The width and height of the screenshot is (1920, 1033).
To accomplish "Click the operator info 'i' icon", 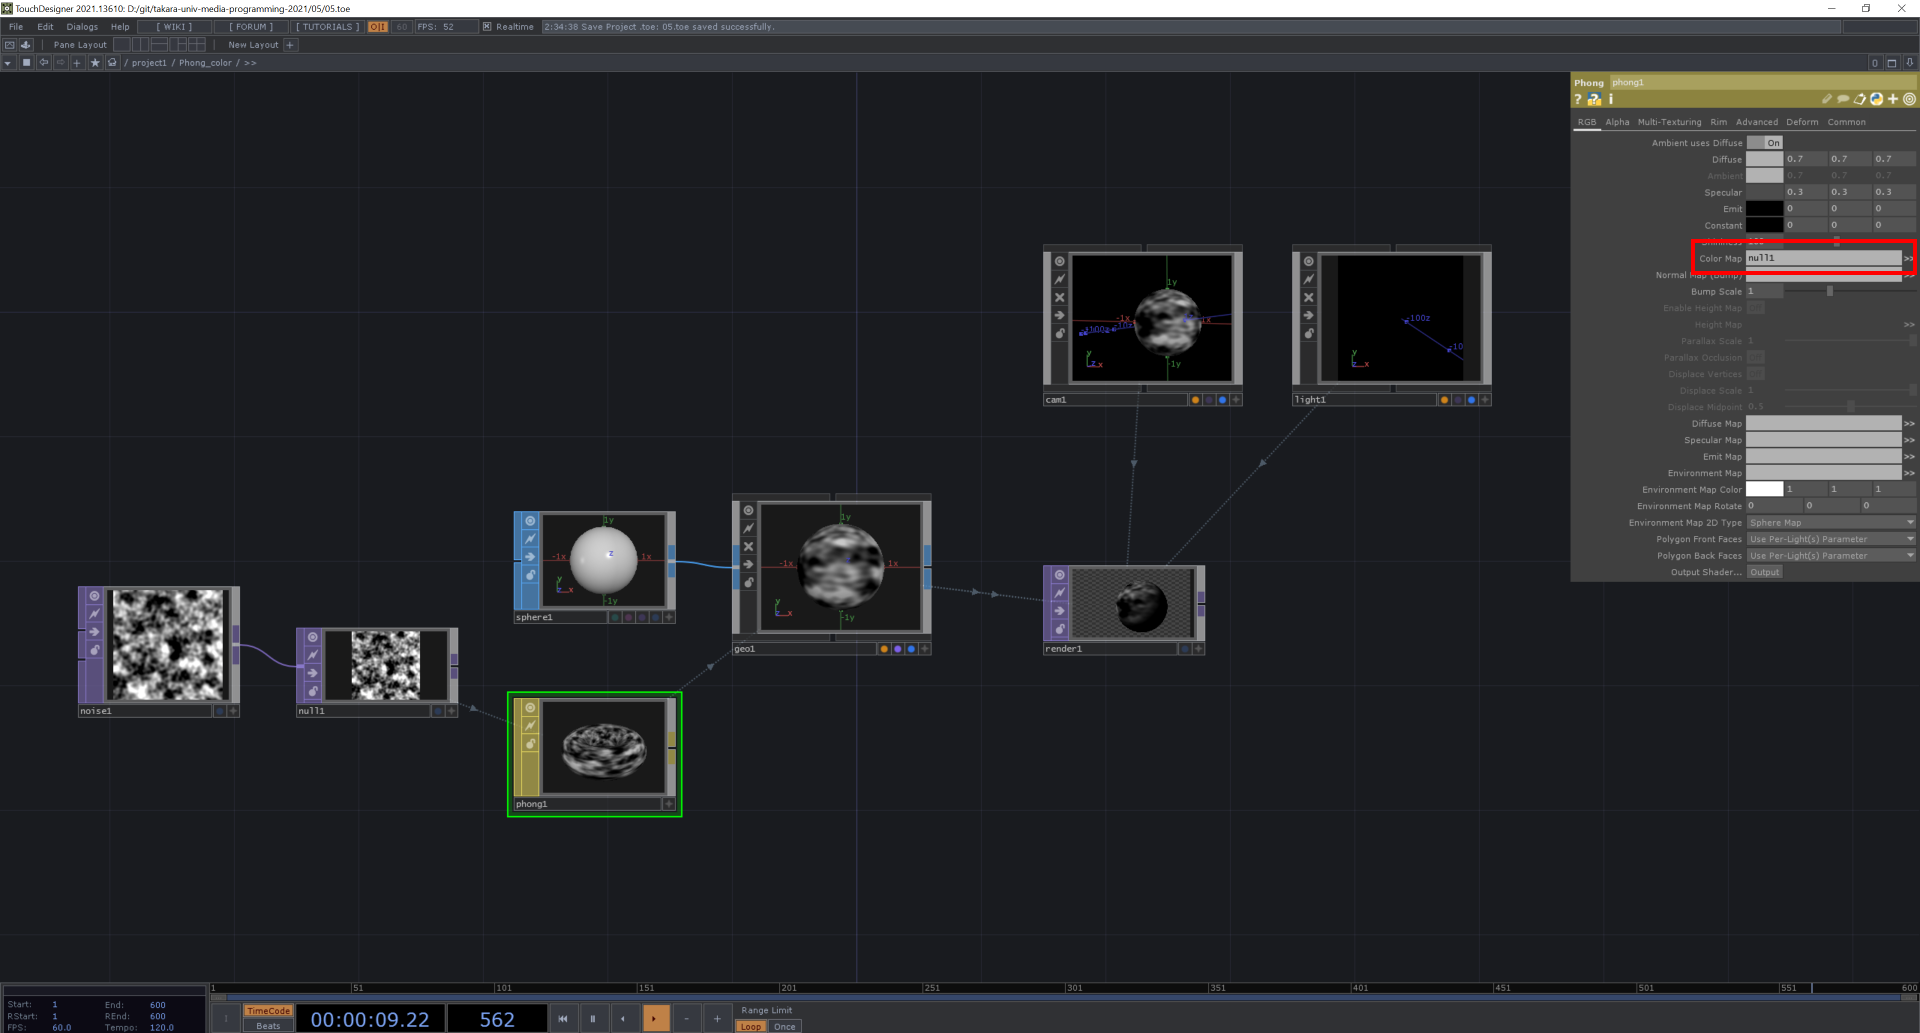I will pos(1611,99).
